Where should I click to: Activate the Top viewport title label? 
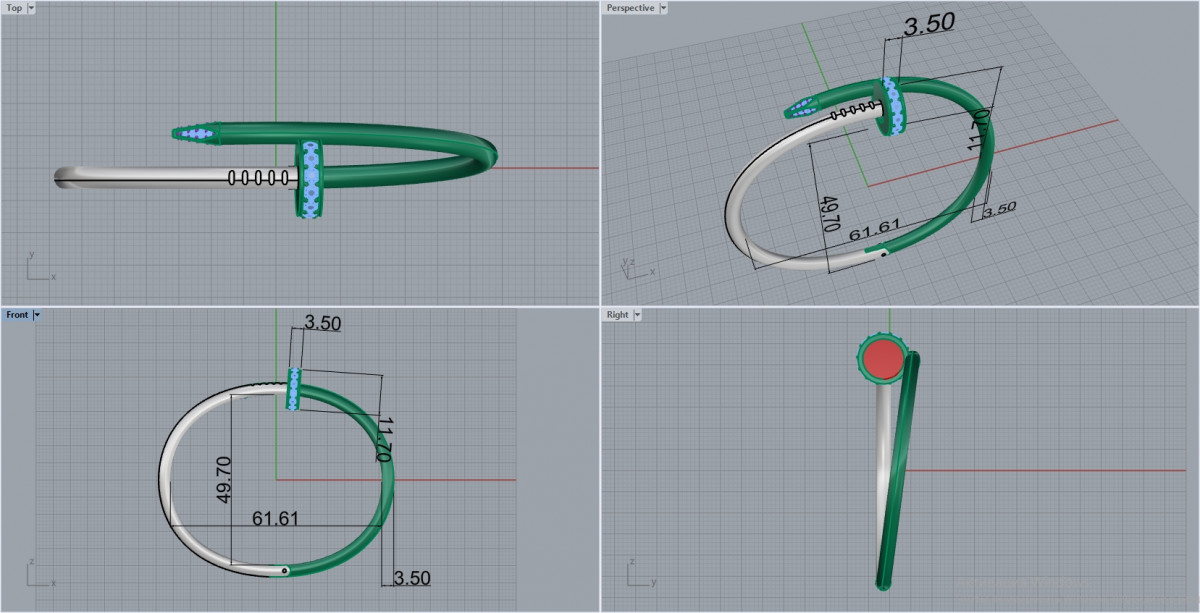pyautogui.click(x=15, y=8)
